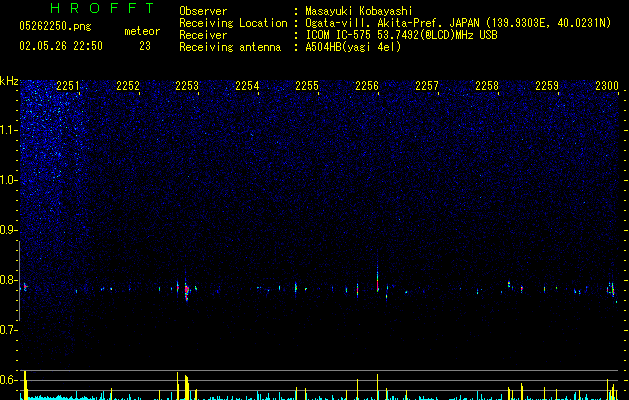Click observer name Masayuki Kobayashi

coord(359,11)
